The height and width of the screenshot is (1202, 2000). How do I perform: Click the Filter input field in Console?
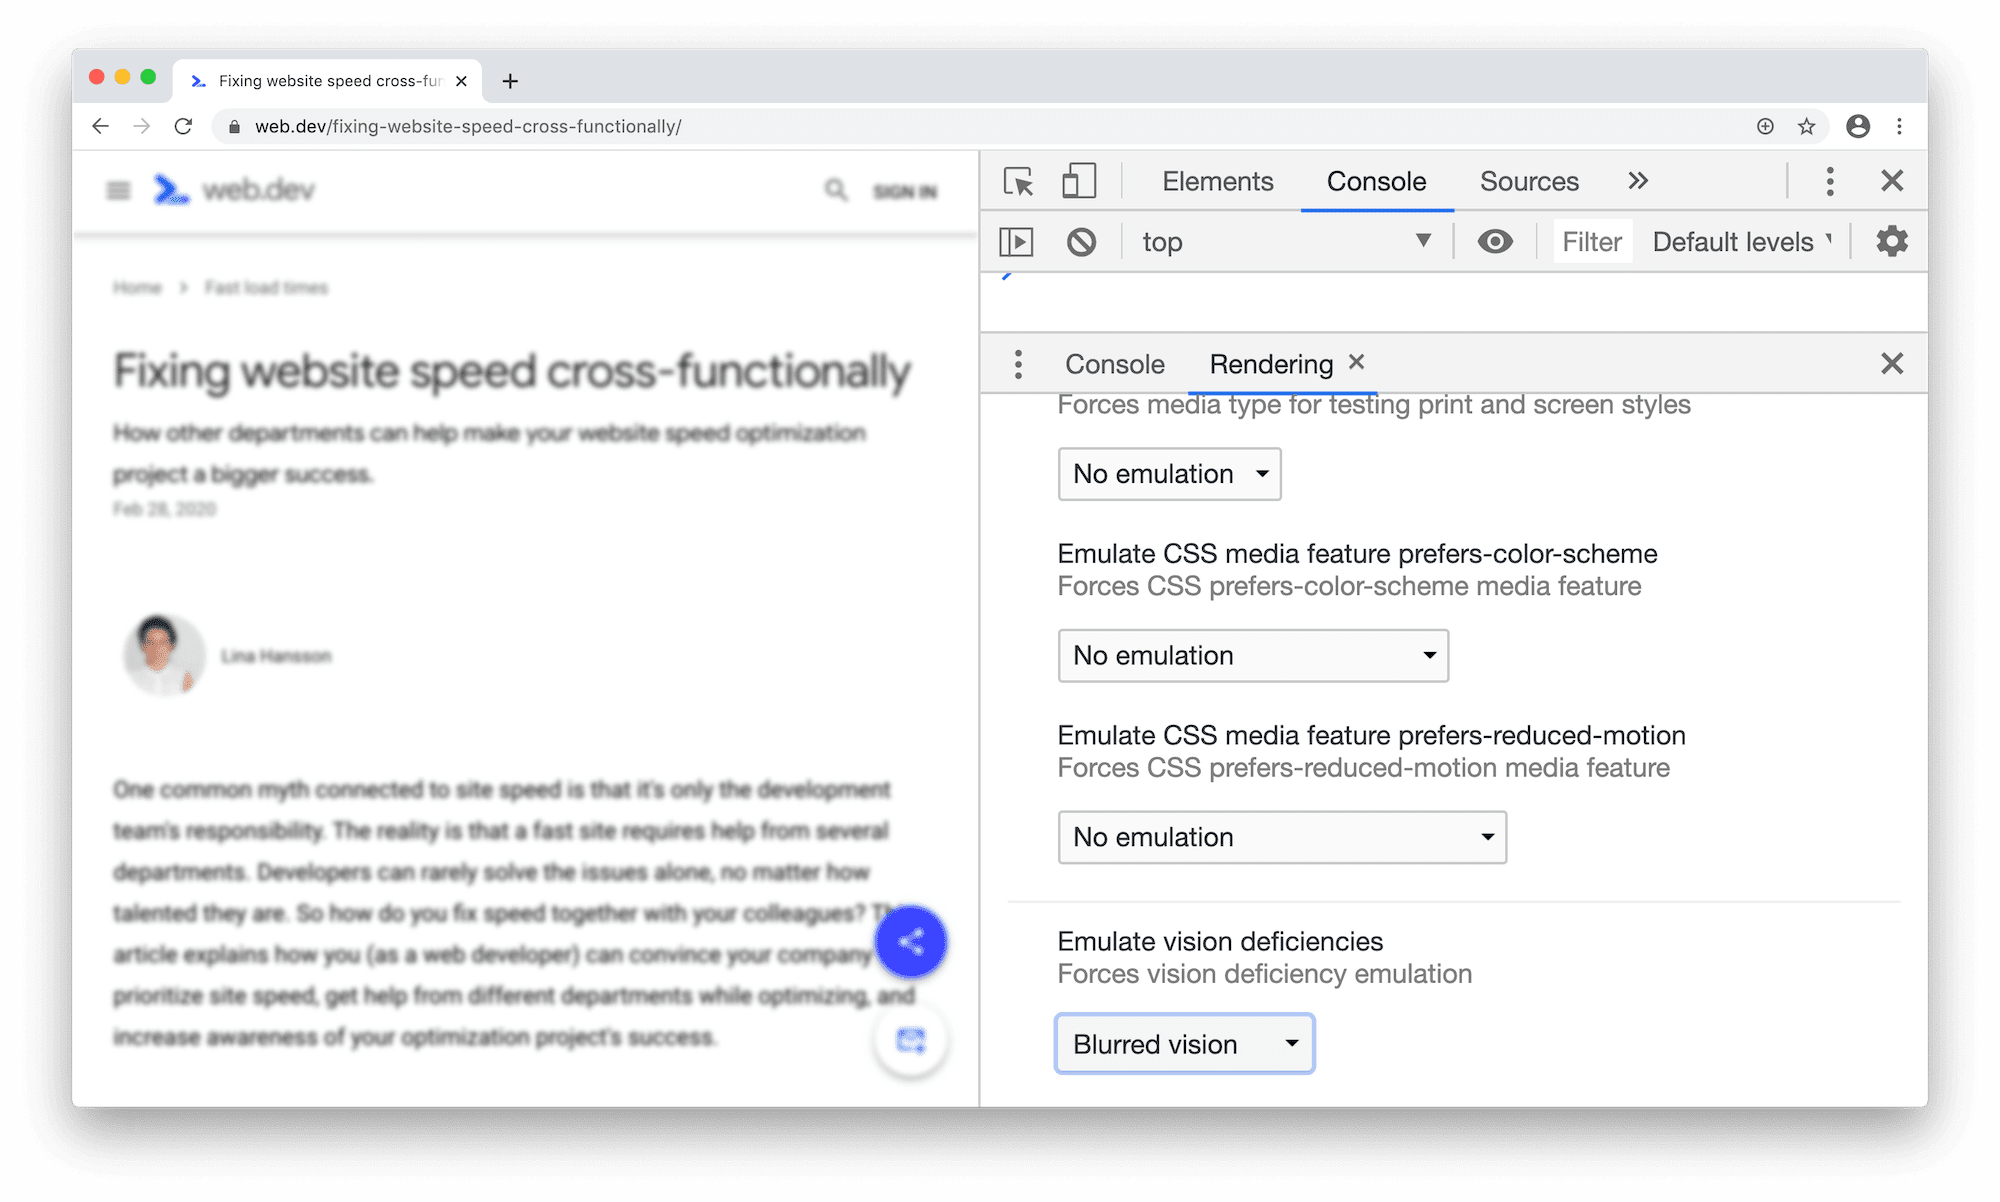(1590, 240)
